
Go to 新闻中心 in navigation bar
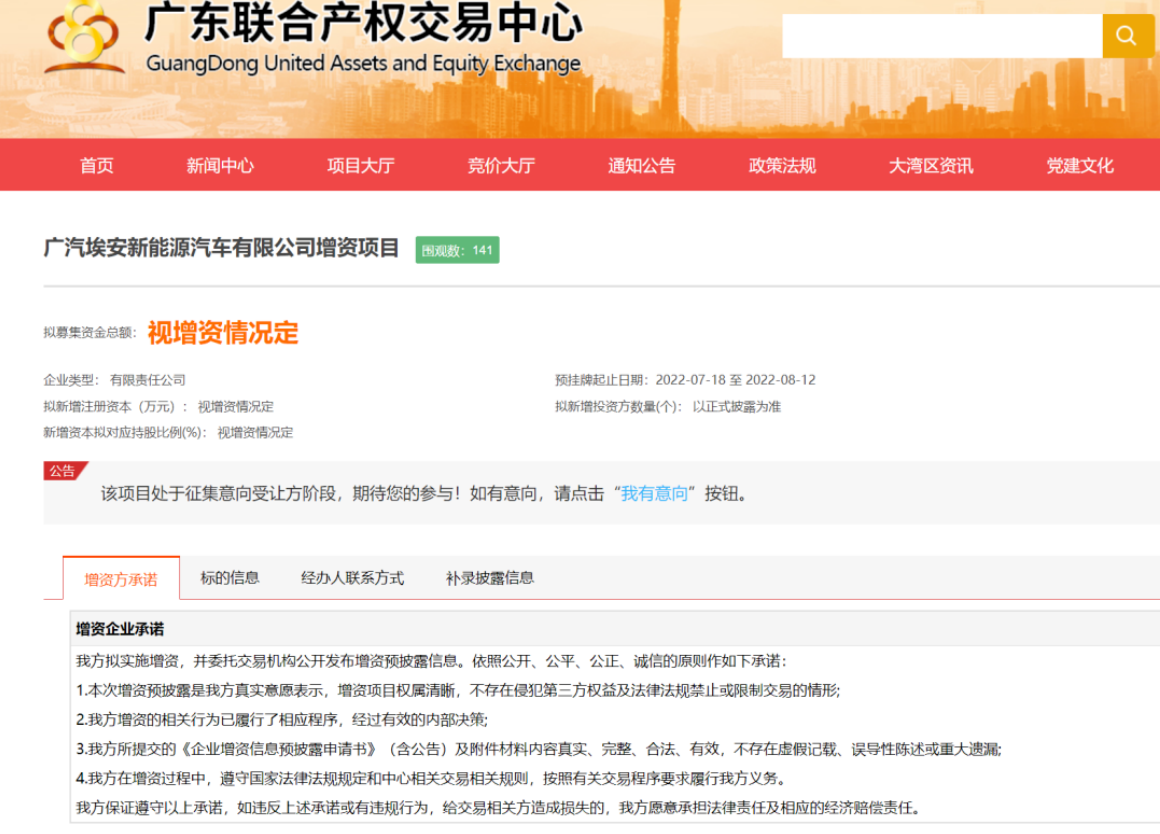[x=220, y=166]
